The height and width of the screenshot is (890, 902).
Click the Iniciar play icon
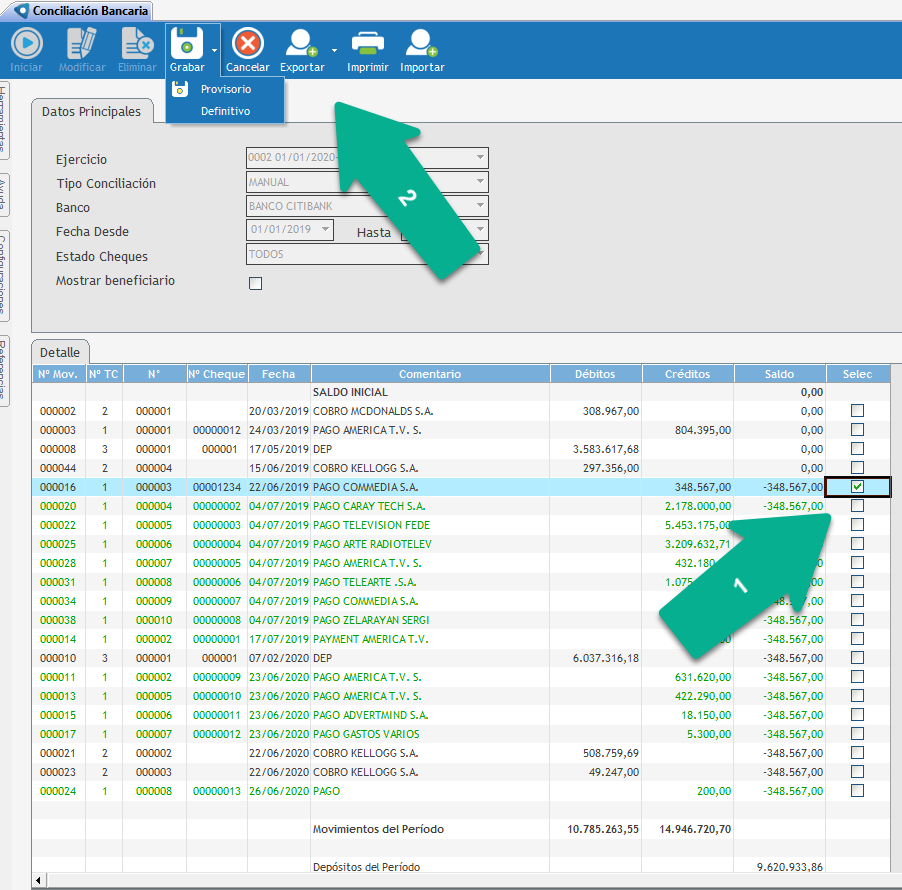click(27, 44)
